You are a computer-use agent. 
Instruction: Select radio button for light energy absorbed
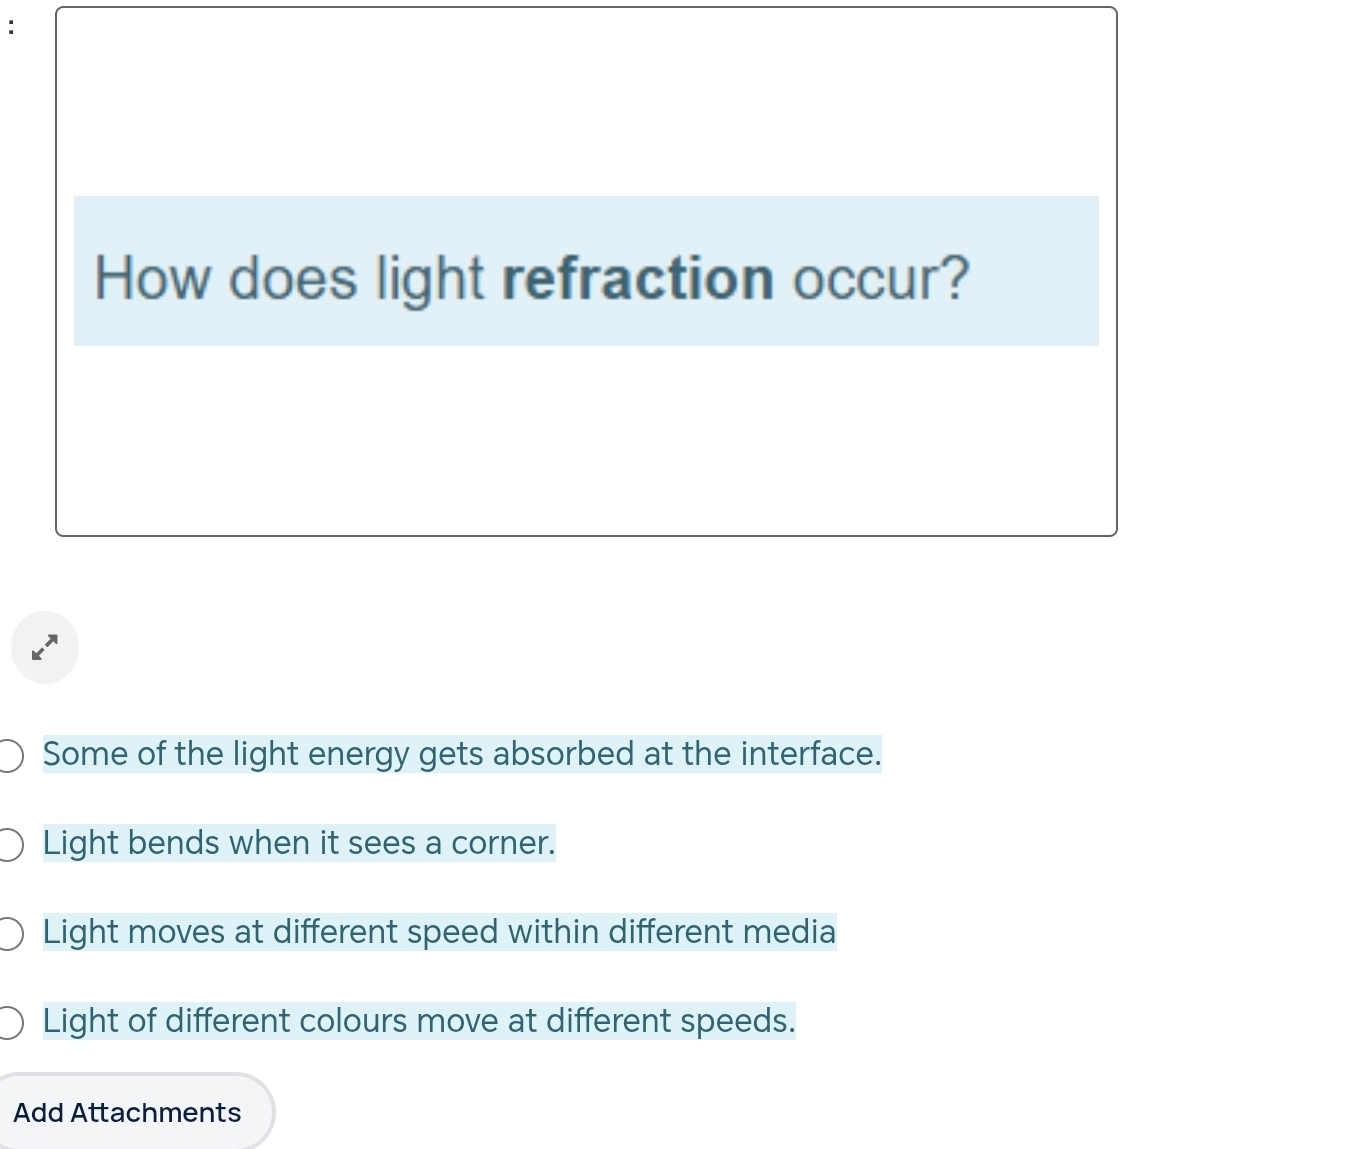click(x=9, y=755)
